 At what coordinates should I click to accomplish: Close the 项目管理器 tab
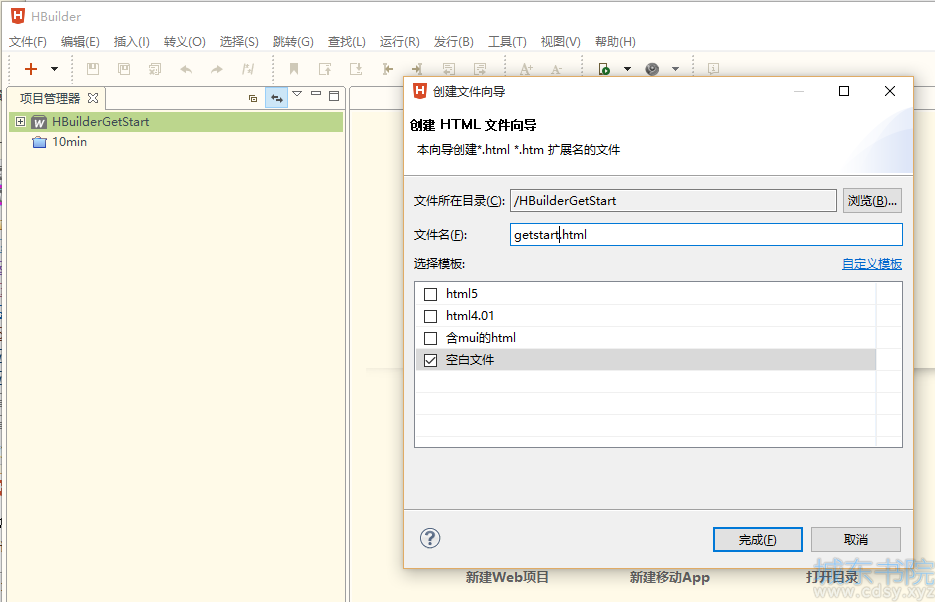tap(93, 98)
